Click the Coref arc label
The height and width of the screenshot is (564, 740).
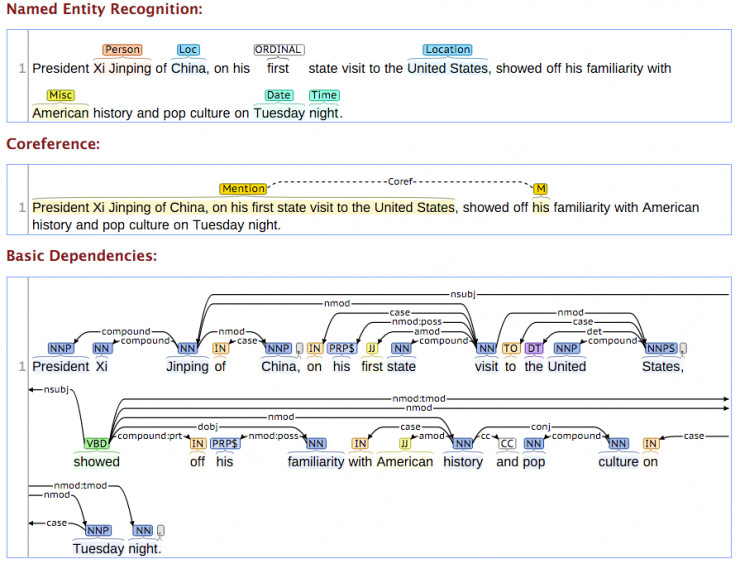[400, 182]
